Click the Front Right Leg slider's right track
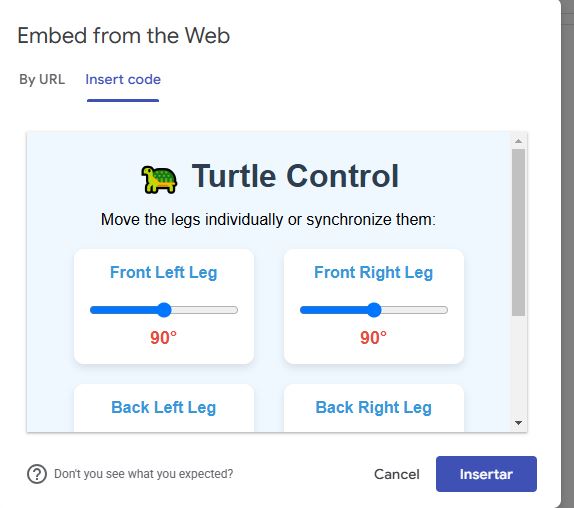The height and width of the screenshot is (508, 574). 414,310
